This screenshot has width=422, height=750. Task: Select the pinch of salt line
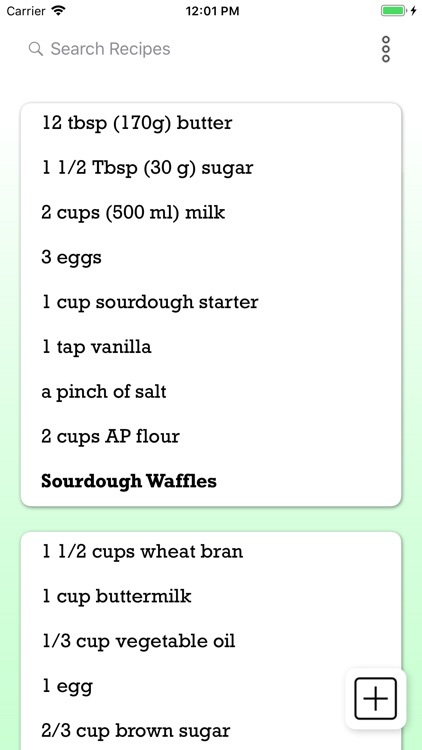[x=104, y=392]
